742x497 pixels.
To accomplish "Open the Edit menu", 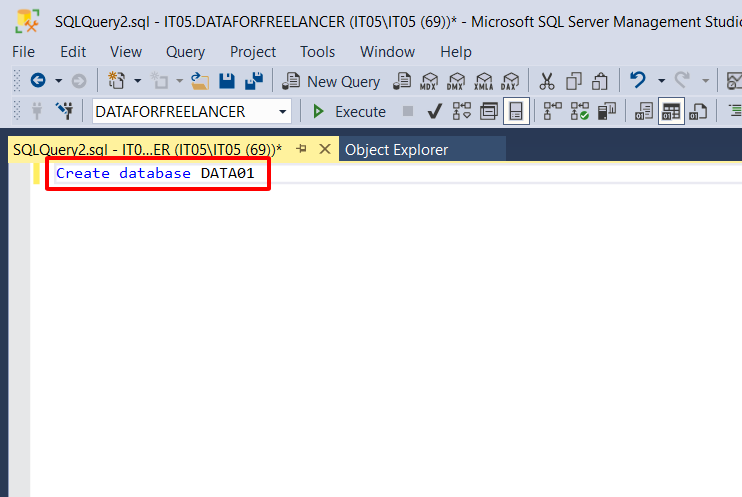I will (73, 52).
